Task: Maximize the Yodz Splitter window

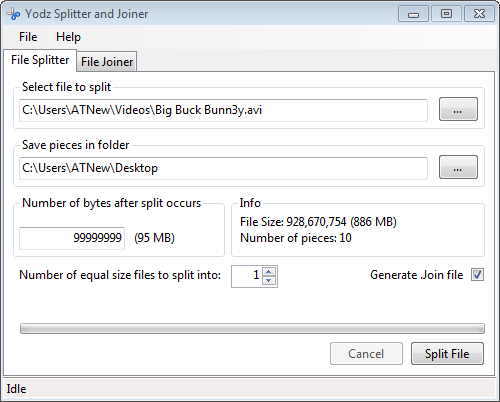Action: [446, 14]
